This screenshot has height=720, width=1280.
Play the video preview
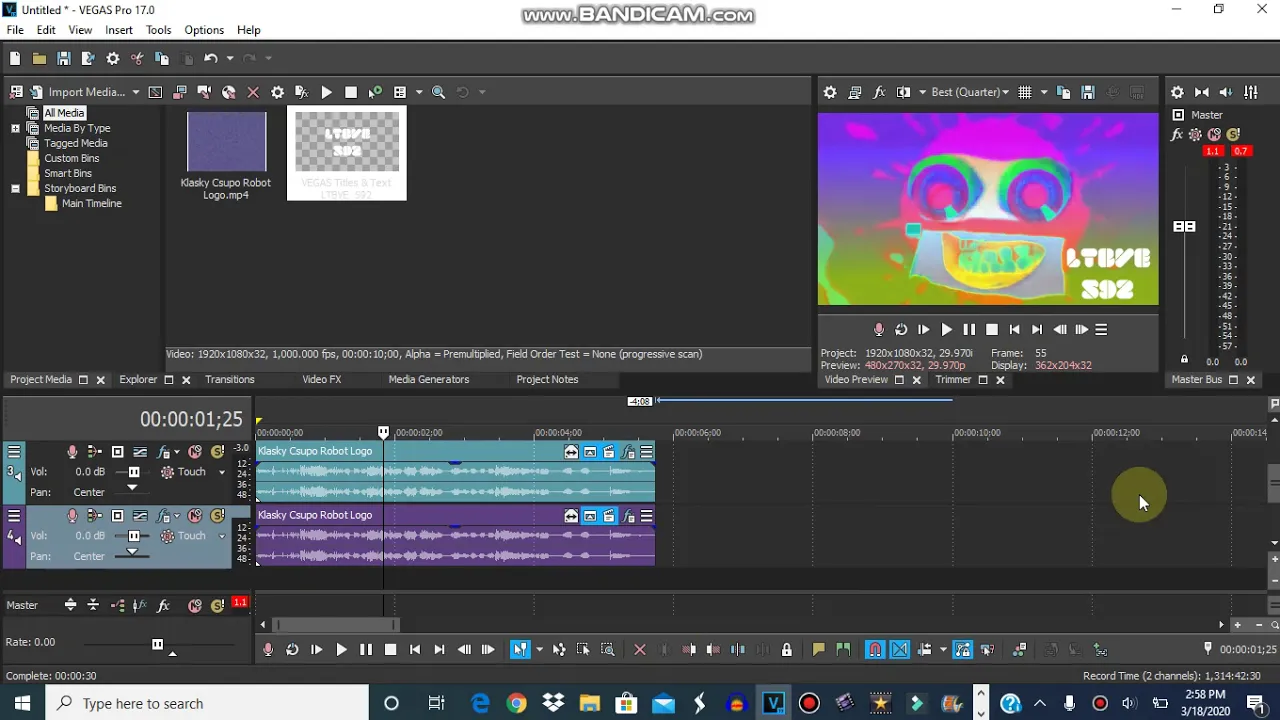tap(946, 330)
